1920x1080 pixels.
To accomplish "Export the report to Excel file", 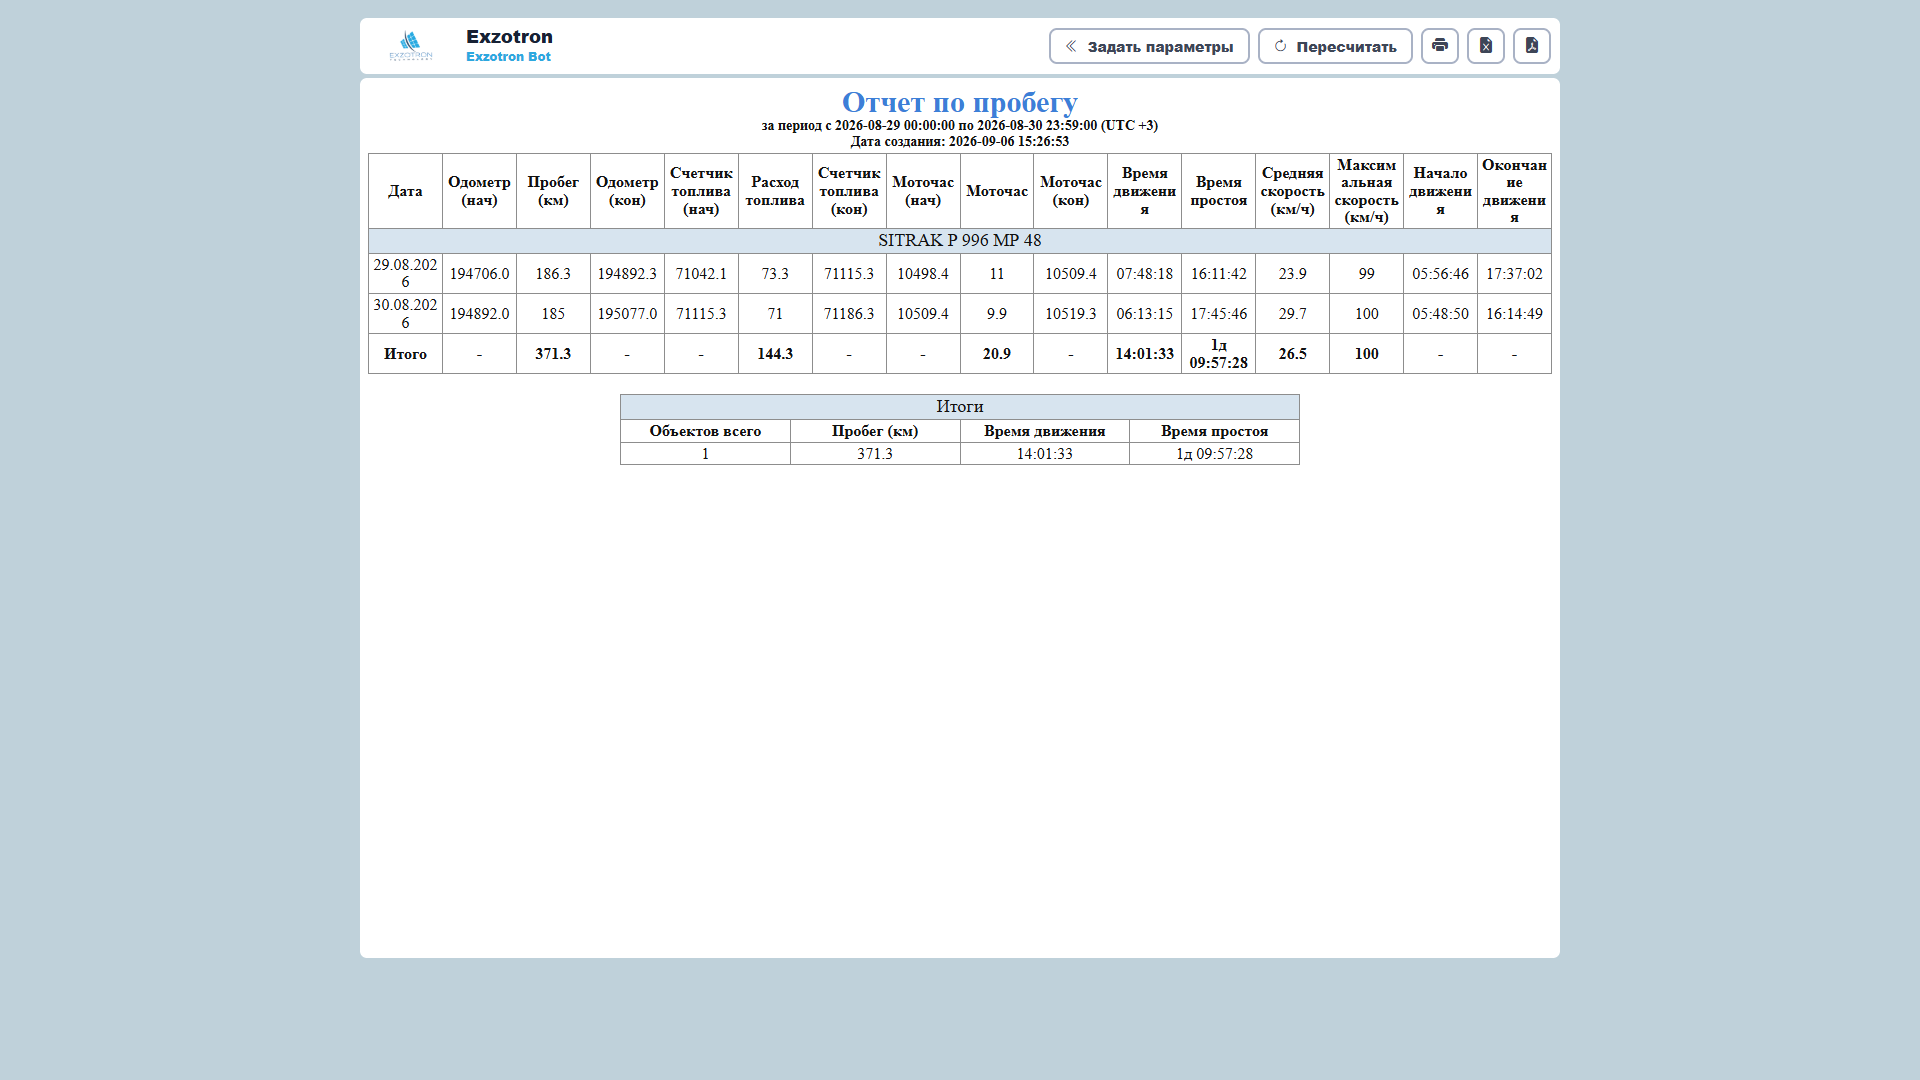I will click(1485, 46).
